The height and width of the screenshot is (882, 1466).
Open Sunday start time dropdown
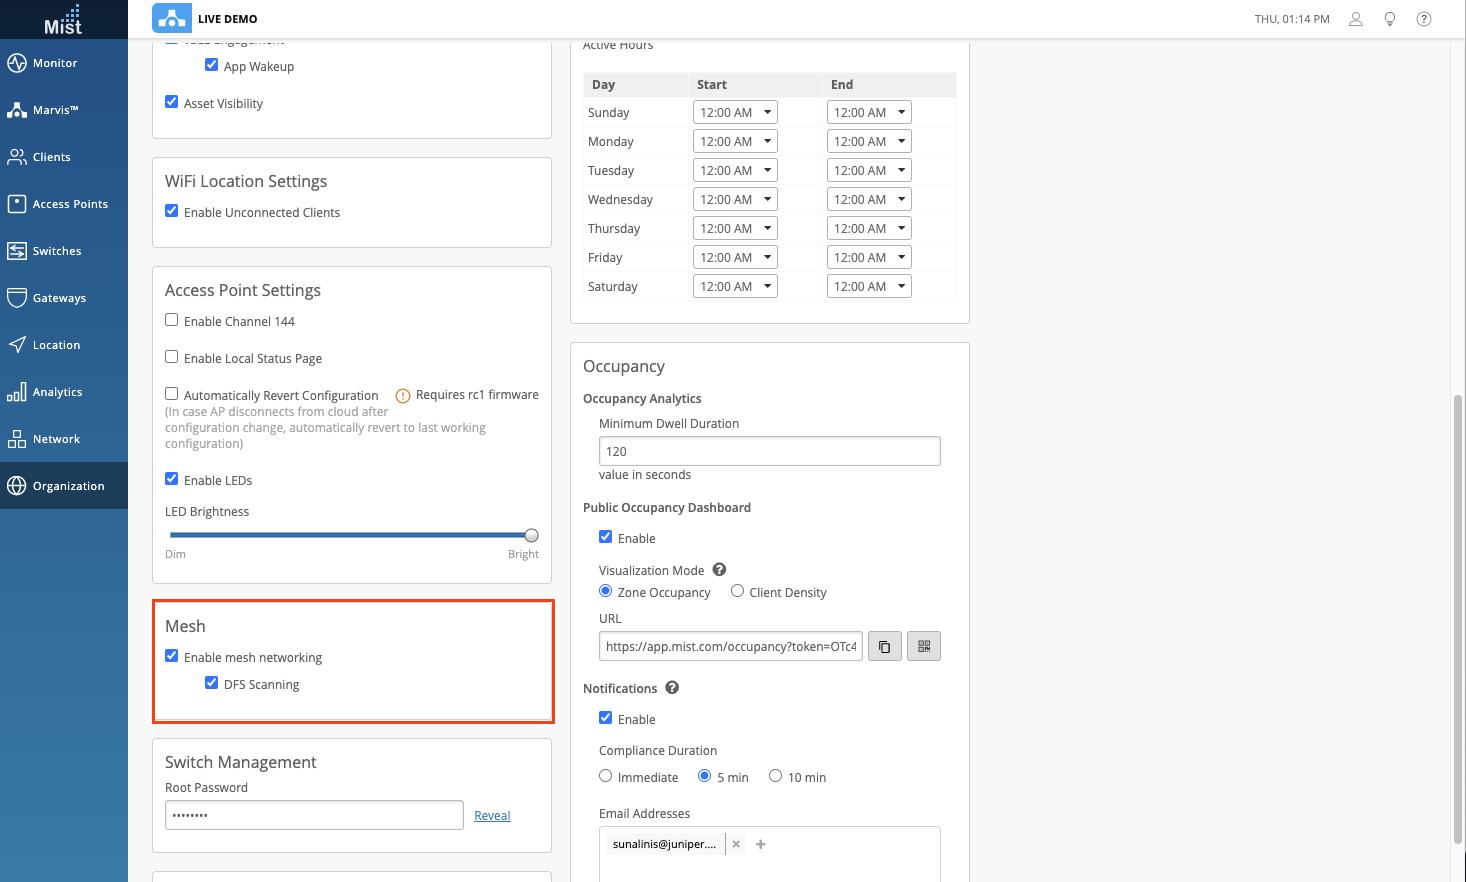735,113
